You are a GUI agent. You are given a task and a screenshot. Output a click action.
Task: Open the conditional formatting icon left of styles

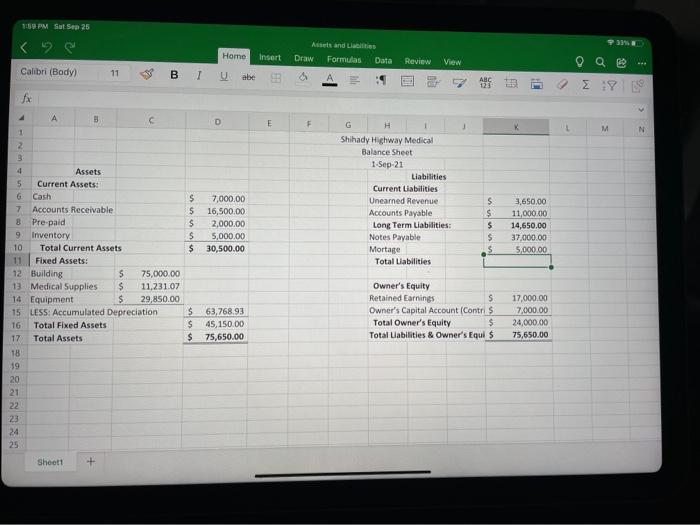click(x=433, y=81)
